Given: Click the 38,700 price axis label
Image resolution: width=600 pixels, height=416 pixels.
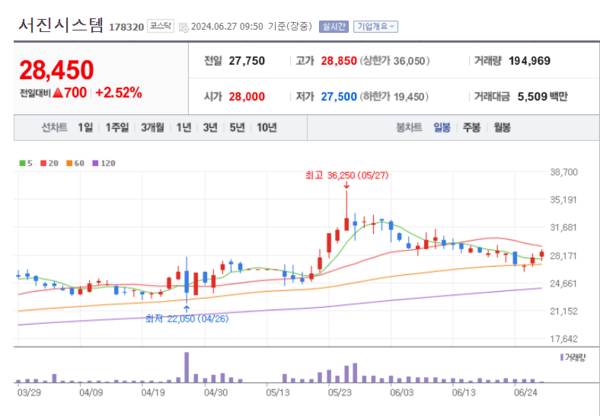Looking at the screenshot, I should [x=564, y=172].
